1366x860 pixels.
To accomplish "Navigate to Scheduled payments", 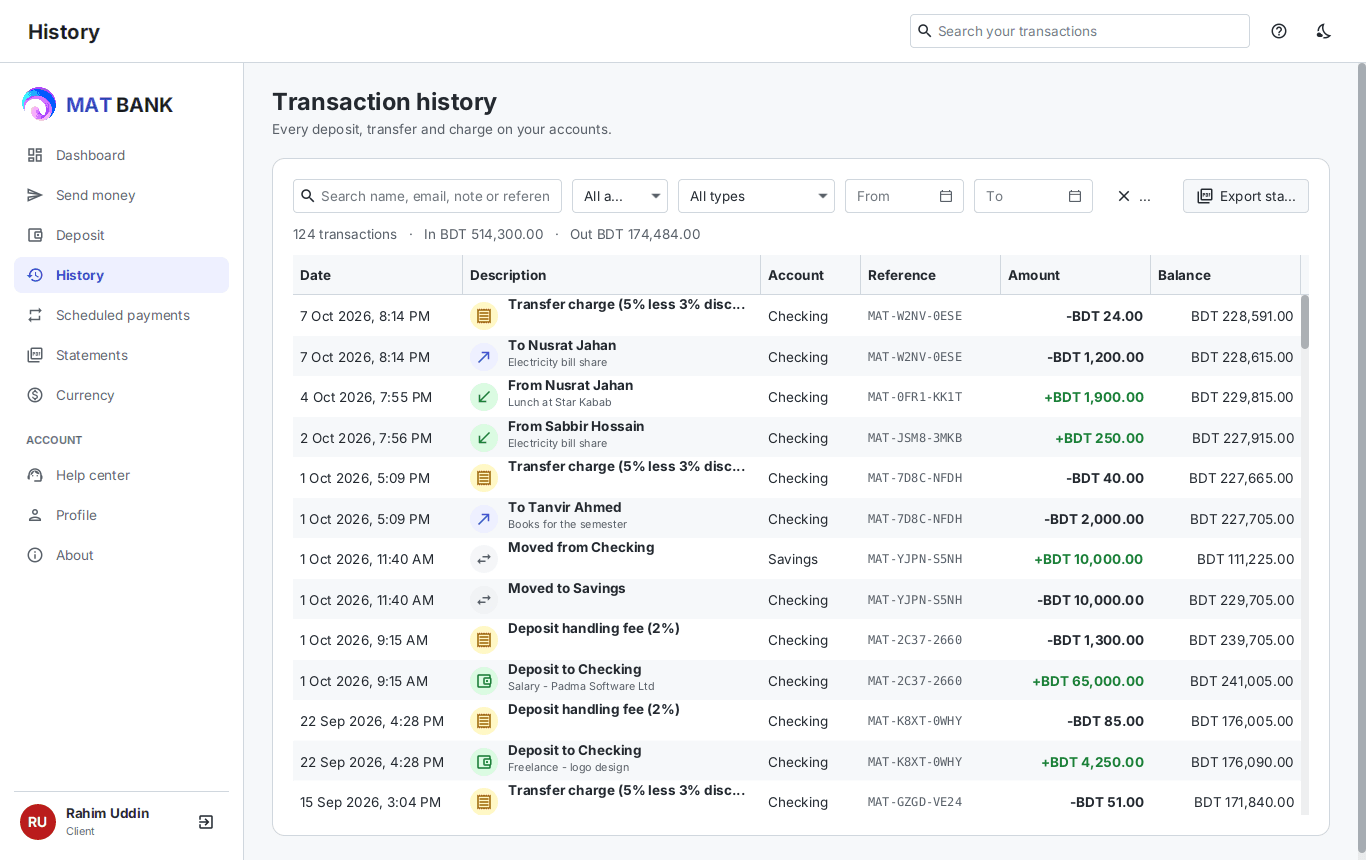I will [121, 315].
